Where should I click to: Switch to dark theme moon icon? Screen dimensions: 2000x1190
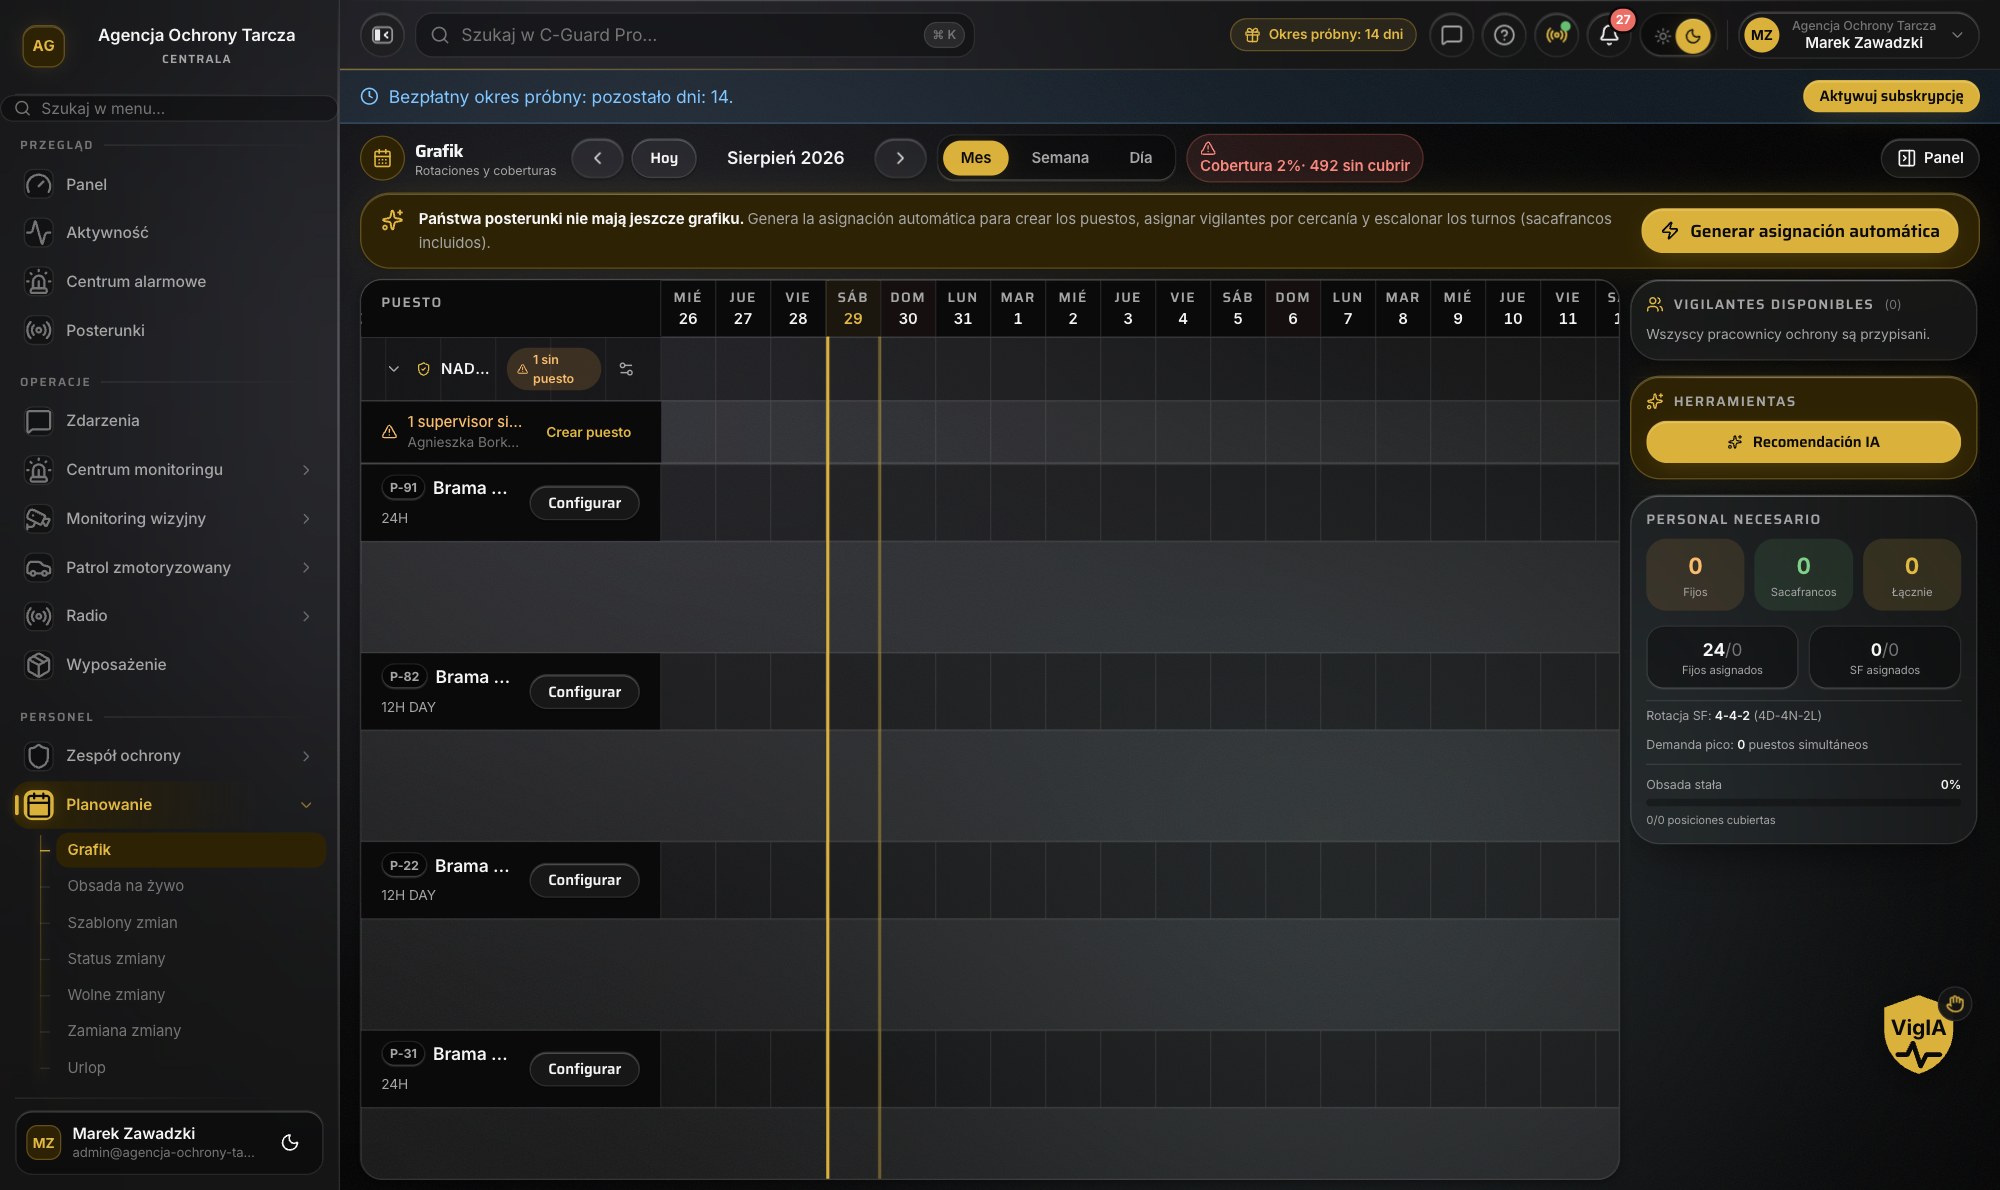[1693, 36]
